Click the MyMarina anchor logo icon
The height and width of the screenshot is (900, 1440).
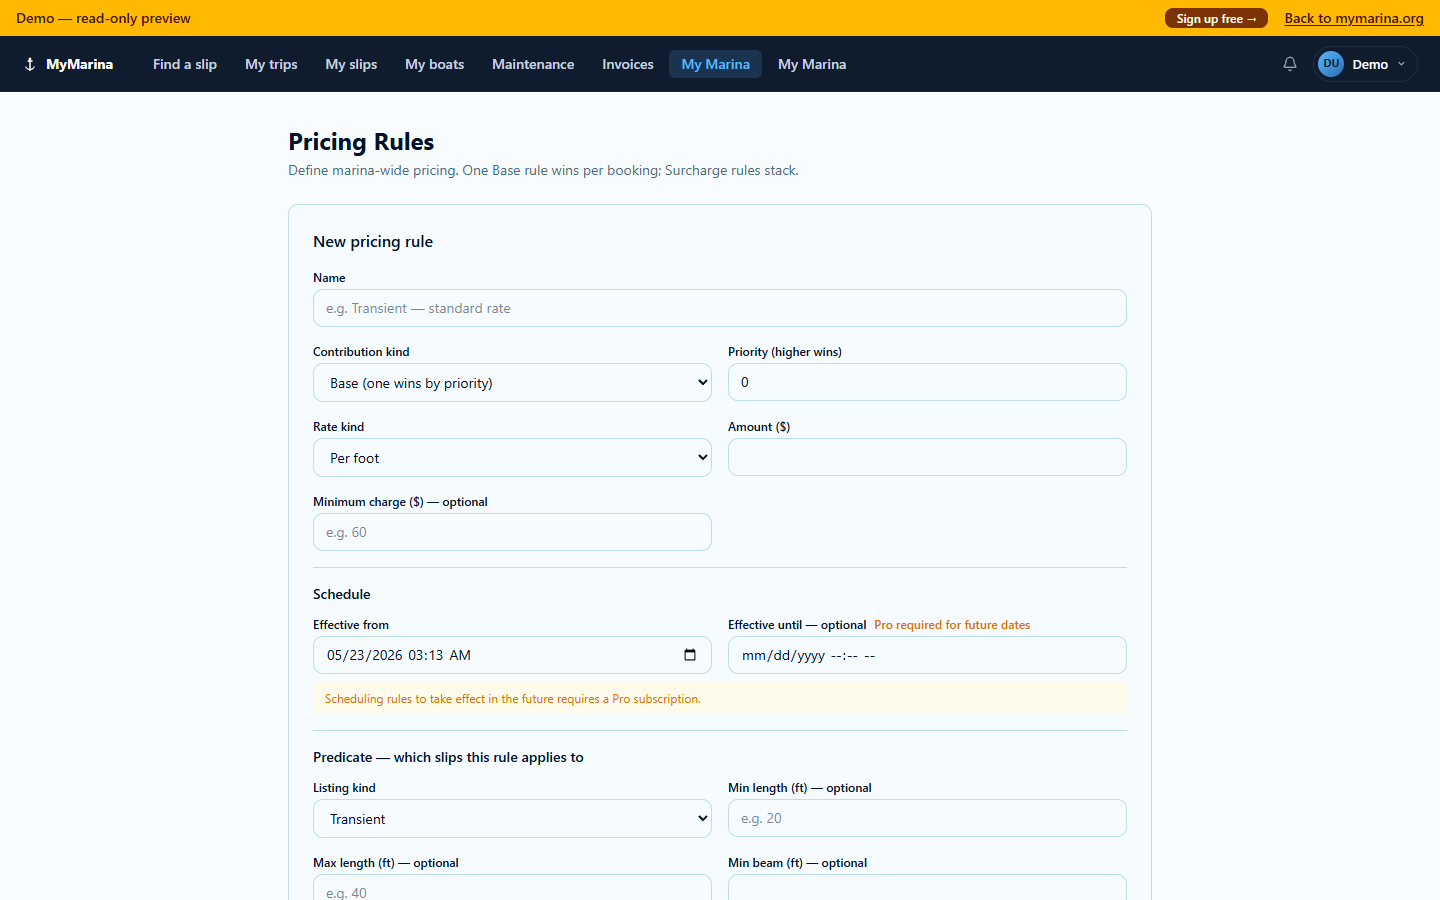click(30, 64)
